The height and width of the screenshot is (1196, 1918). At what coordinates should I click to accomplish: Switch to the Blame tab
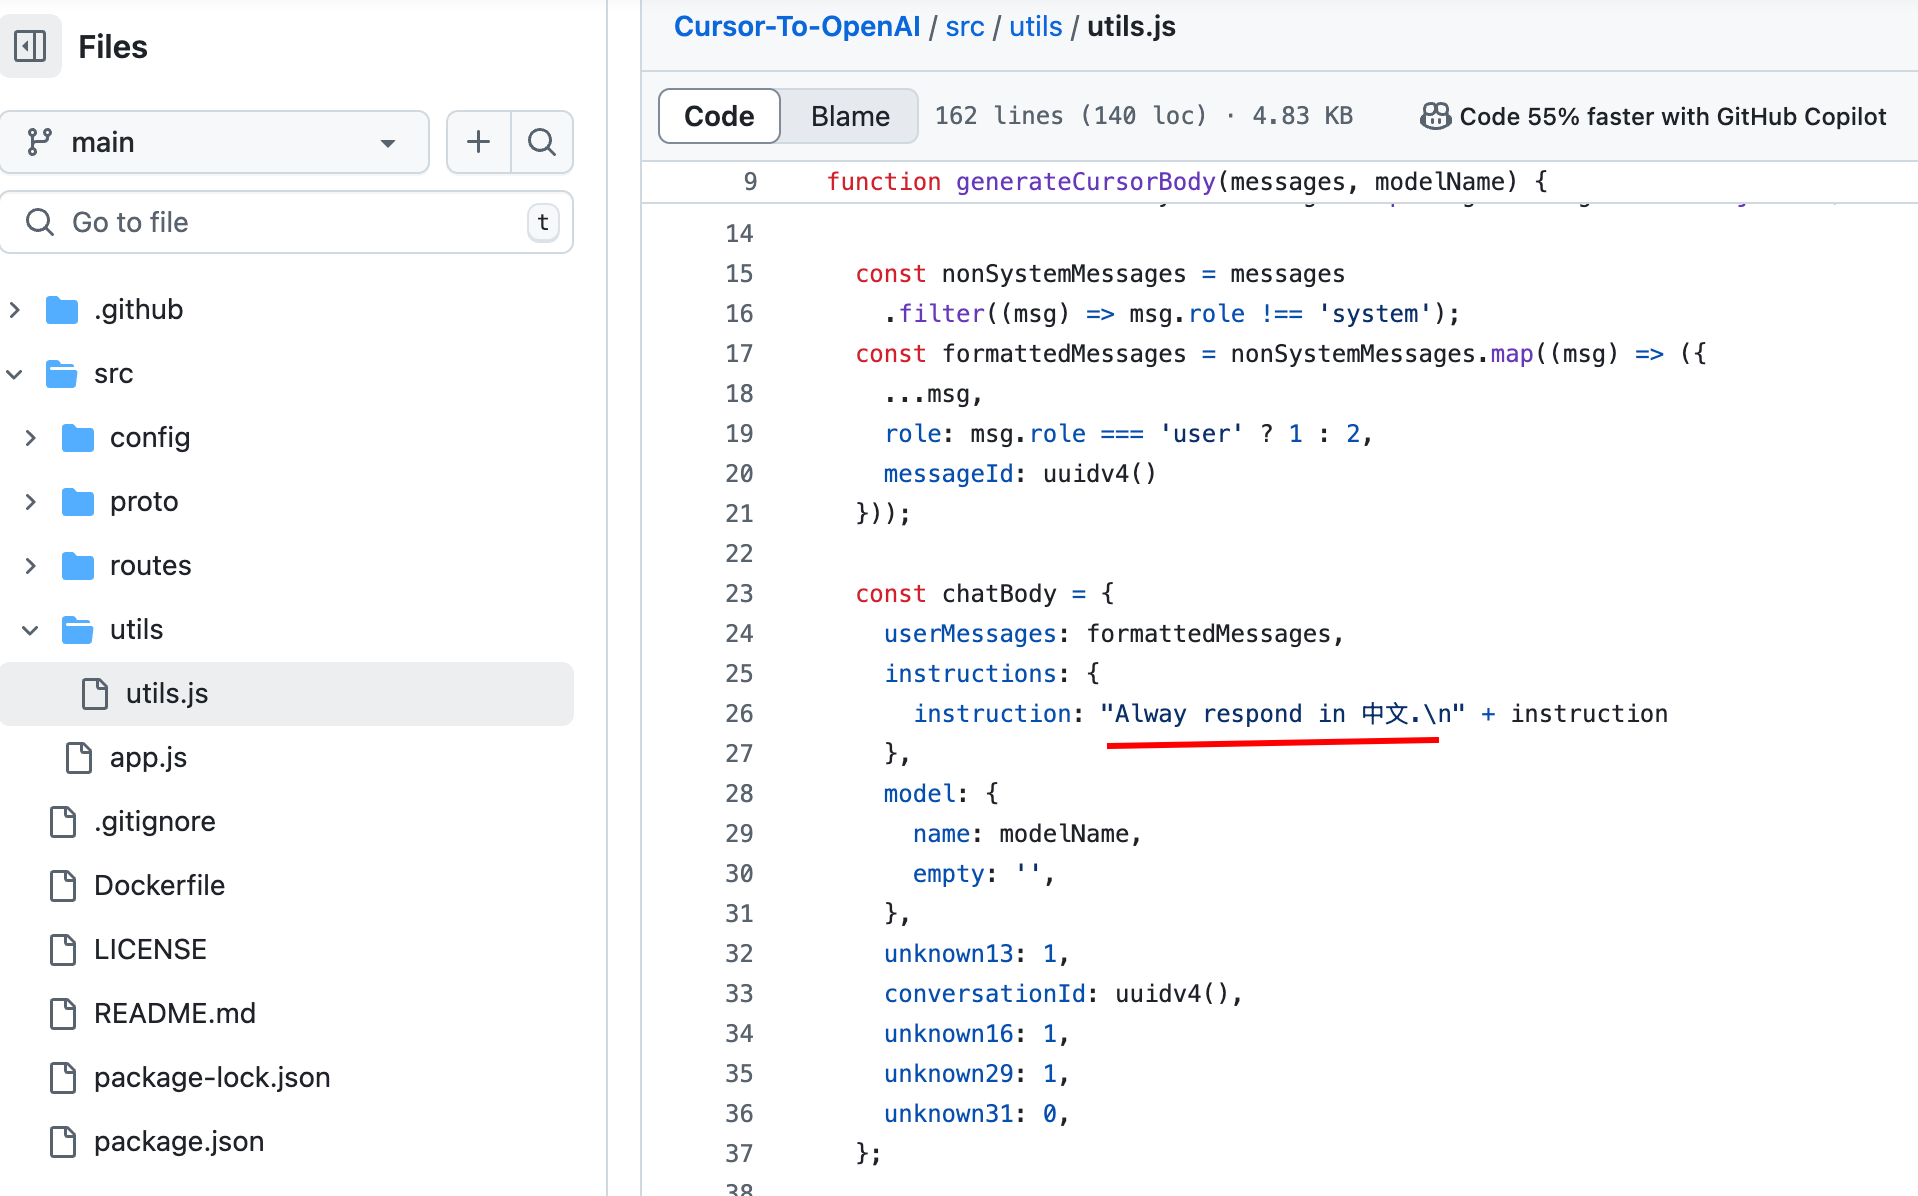(850, 116)
